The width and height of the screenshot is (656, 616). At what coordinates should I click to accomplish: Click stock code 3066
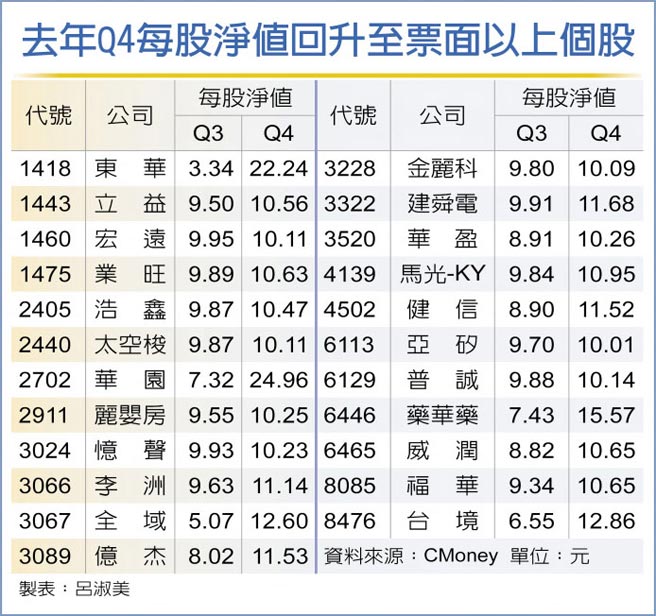pos(45,486)
